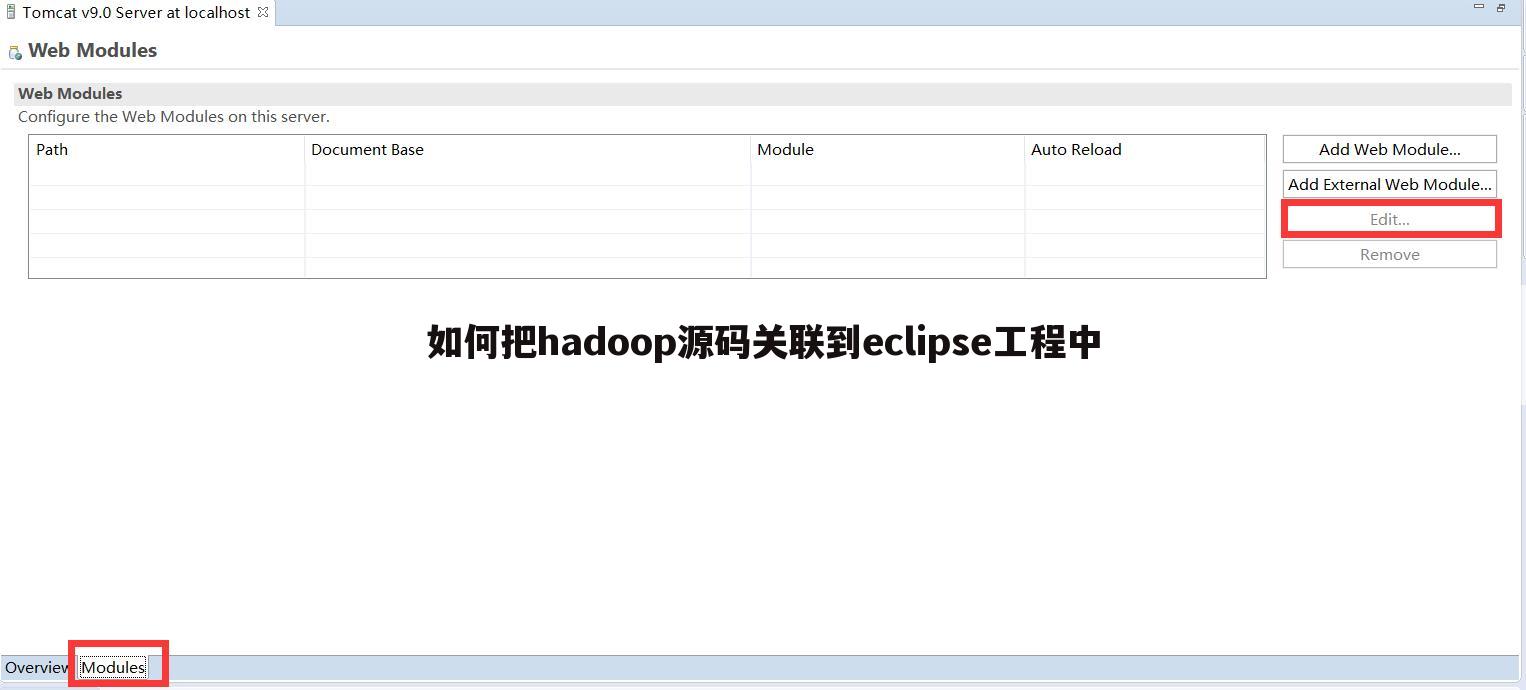
Task: Click the Web Modules header icon
Action: [14, 50]
